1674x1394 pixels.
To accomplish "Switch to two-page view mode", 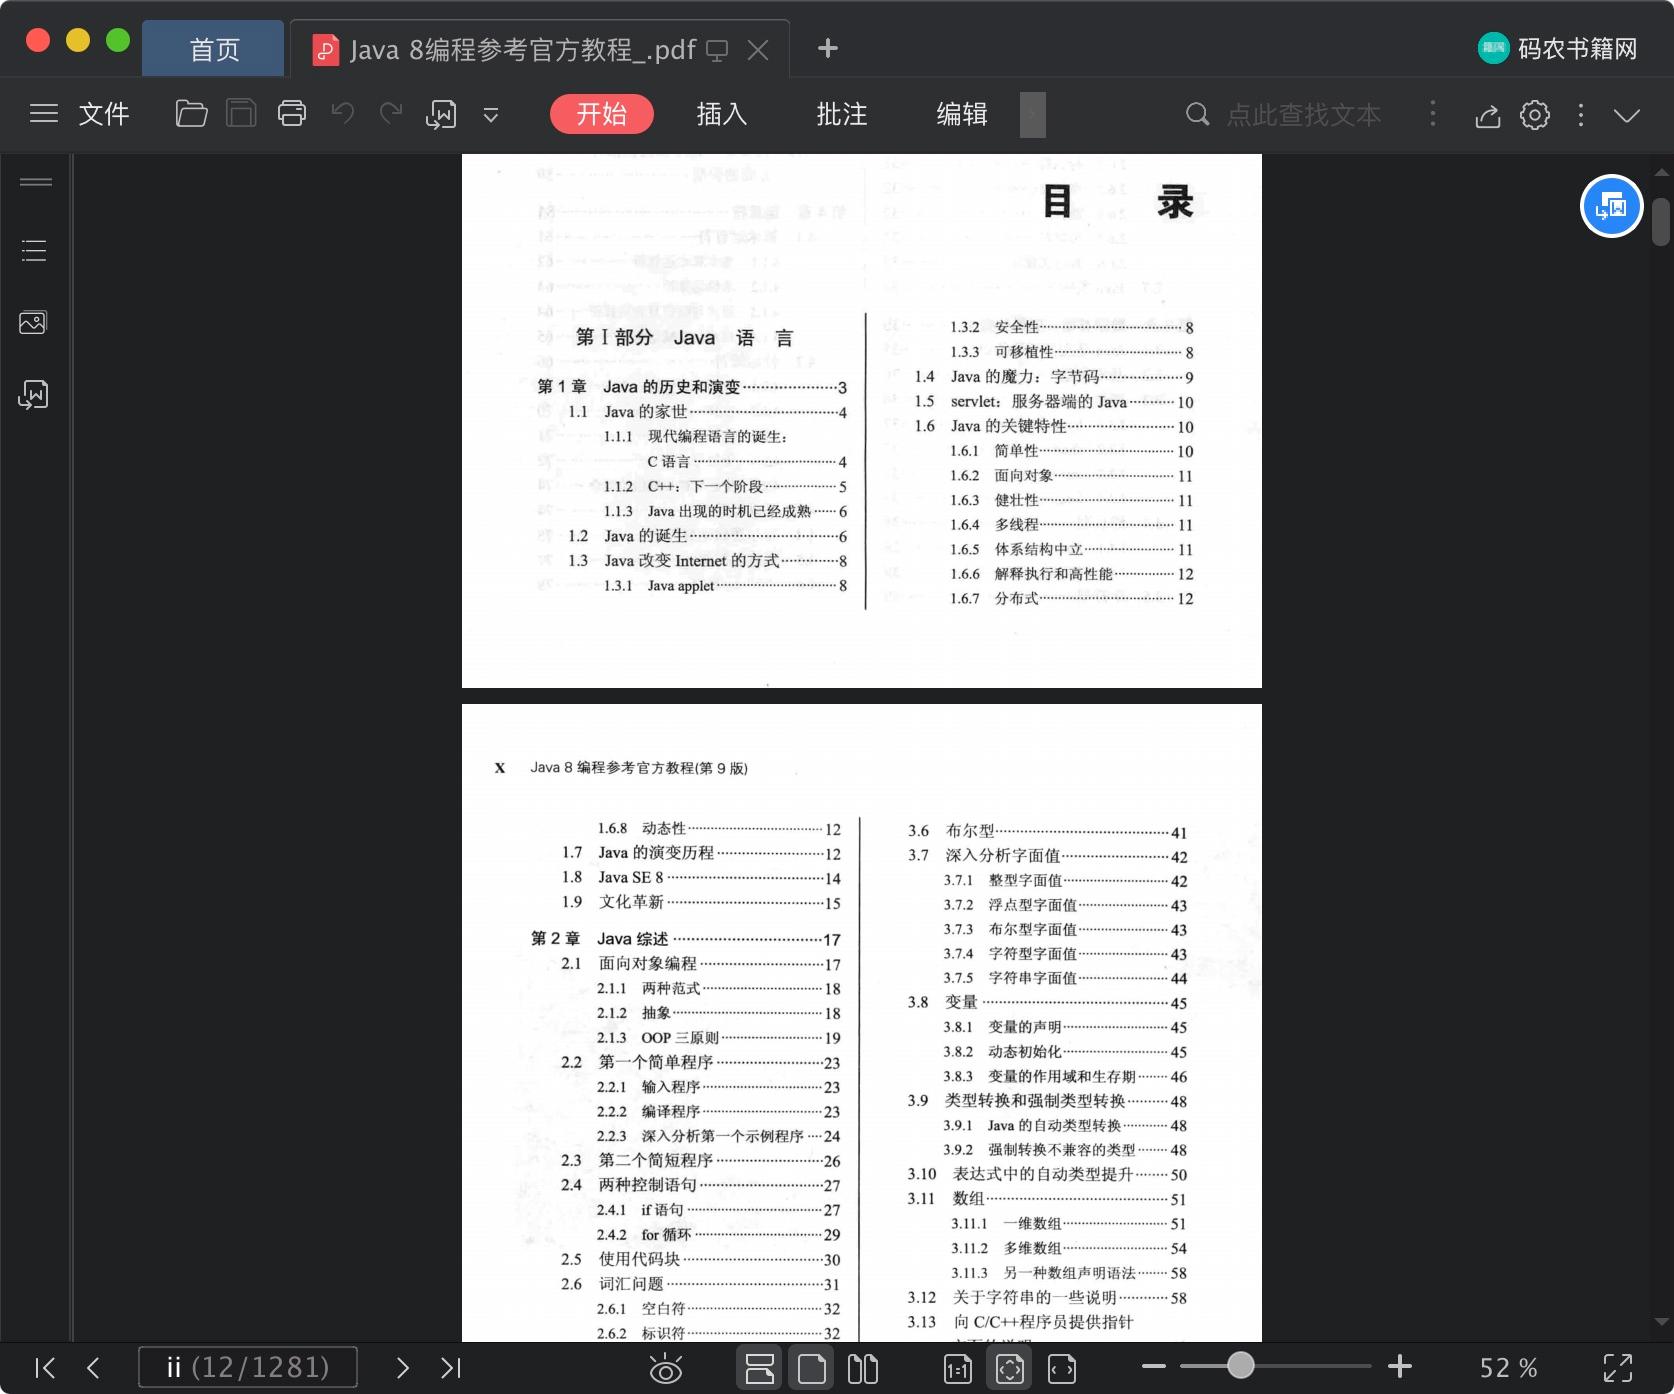I will pyautogui.click(x=863, y=1368).
